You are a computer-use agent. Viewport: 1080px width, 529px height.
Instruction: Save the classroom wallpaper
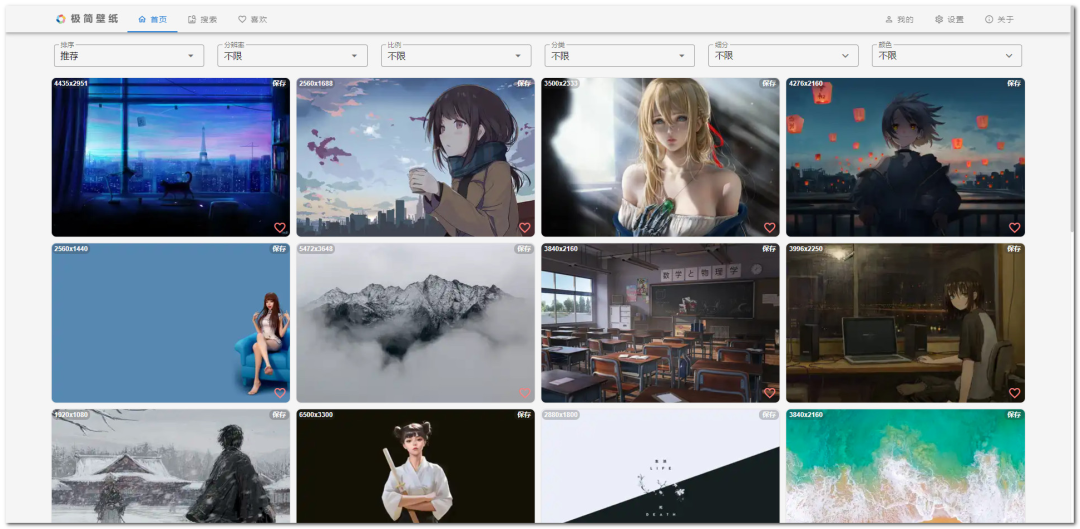coord(769,249)
